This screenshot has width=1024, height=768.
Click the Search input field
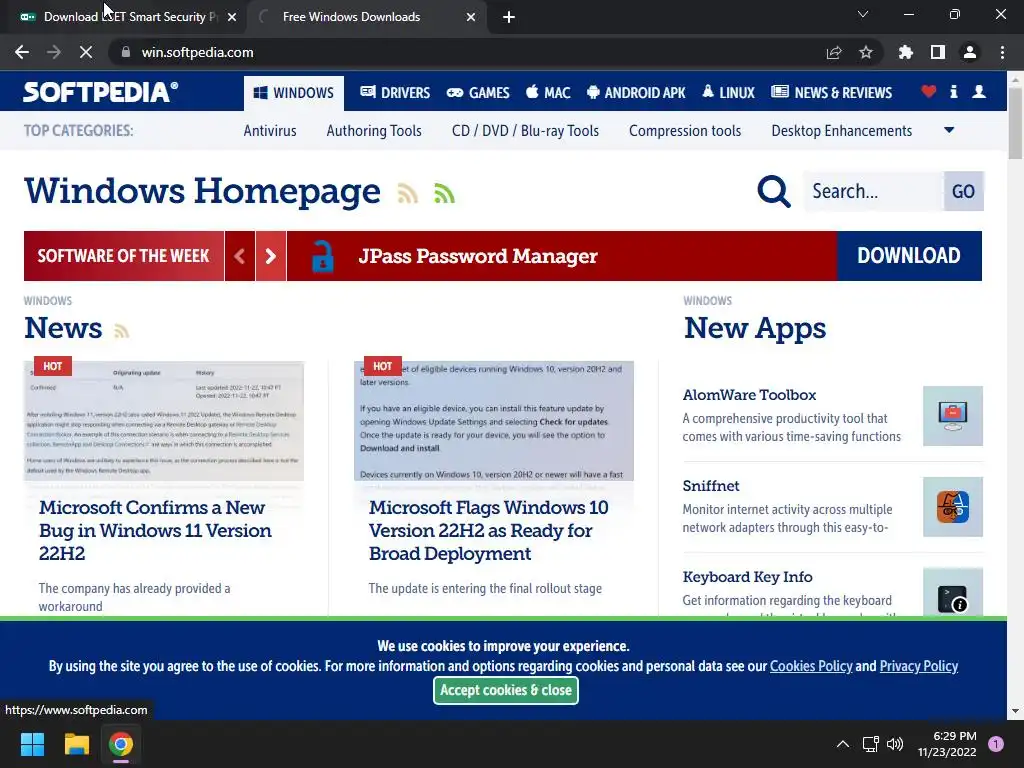tap(874, 191)
